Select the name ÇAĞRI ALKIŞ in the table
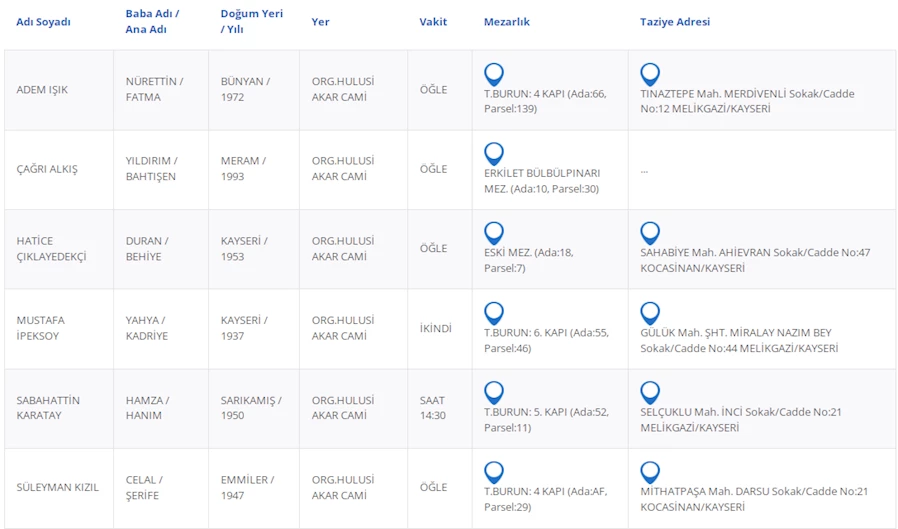Image resolution: width=898 pixels, height=529 pixels. click(47, 169)
